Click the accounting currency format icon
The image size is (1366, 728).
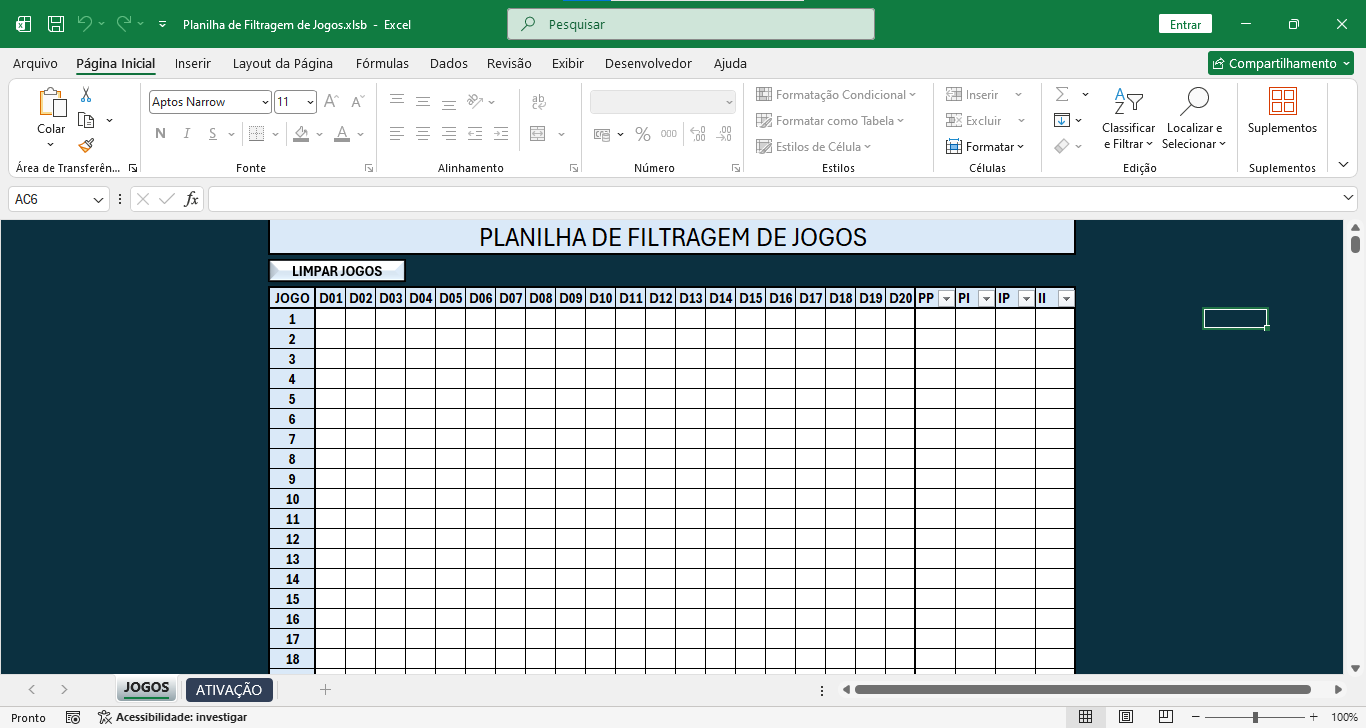[602, 134]
